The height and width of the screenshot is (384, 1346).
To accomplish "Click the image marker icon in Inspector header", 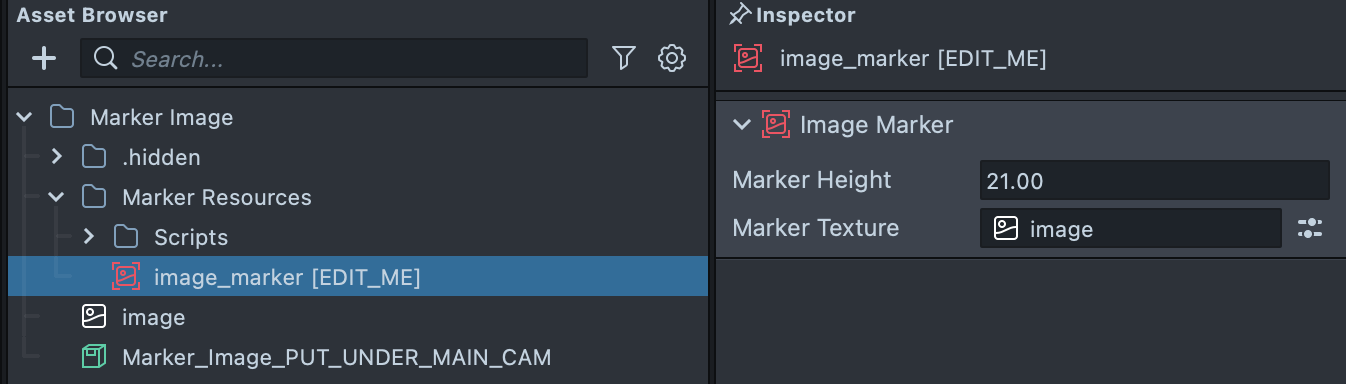I will pos(748,59).
